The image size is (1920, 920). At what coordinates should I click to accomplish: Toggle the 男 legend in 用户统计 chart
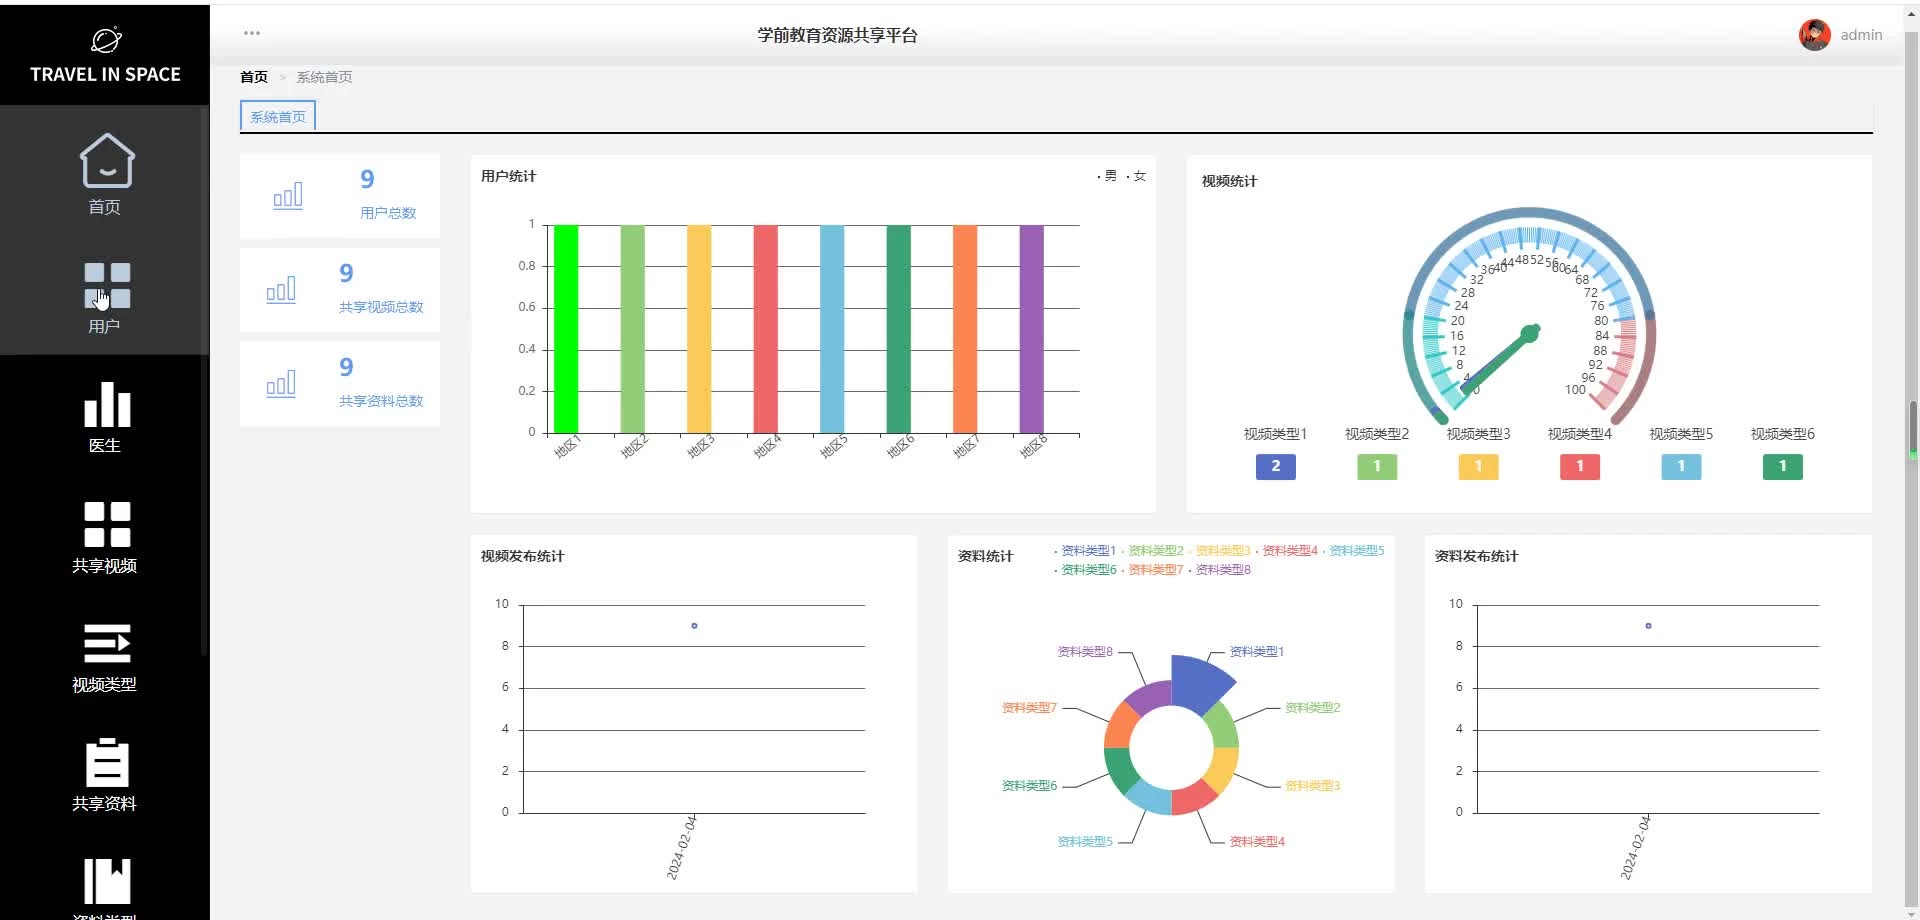pyautogui.click(x=1108, y=176)
